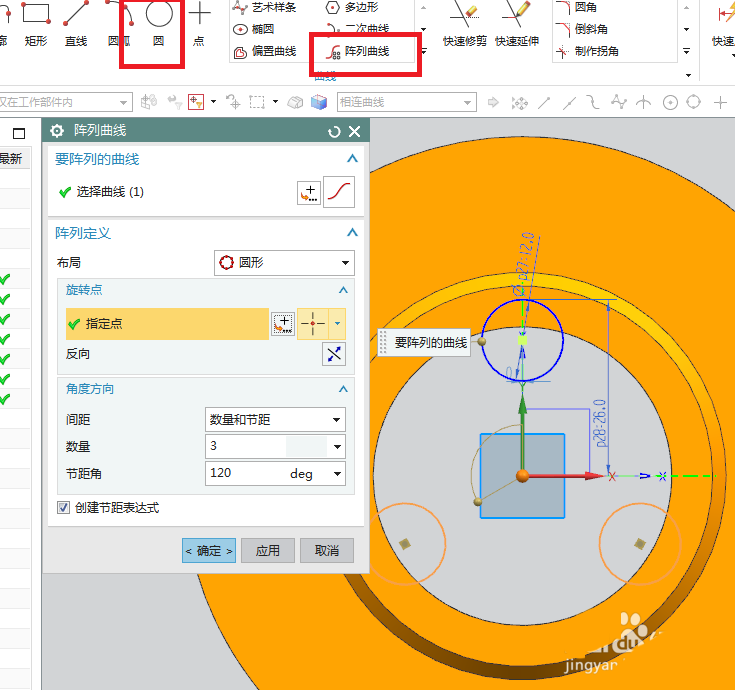Collapse the 要阵列的曲线 section
The image size is (735, 690).
pos(352,159)
